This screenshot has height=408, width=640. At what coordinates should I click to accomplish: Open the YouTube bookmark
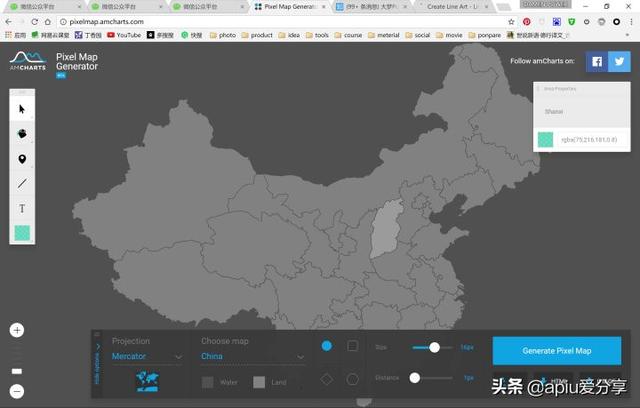click(x=124, y=35)
